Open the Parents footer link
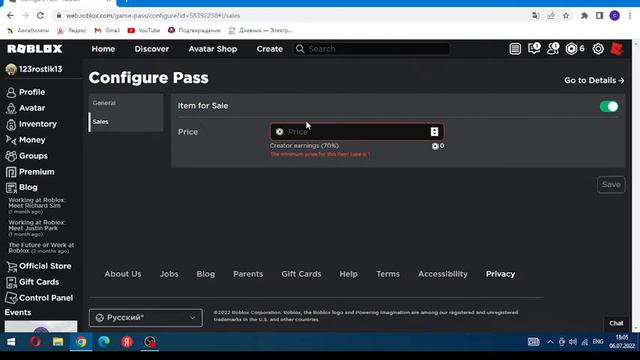Viewport: 640px width, 360px height. (248, 274)
